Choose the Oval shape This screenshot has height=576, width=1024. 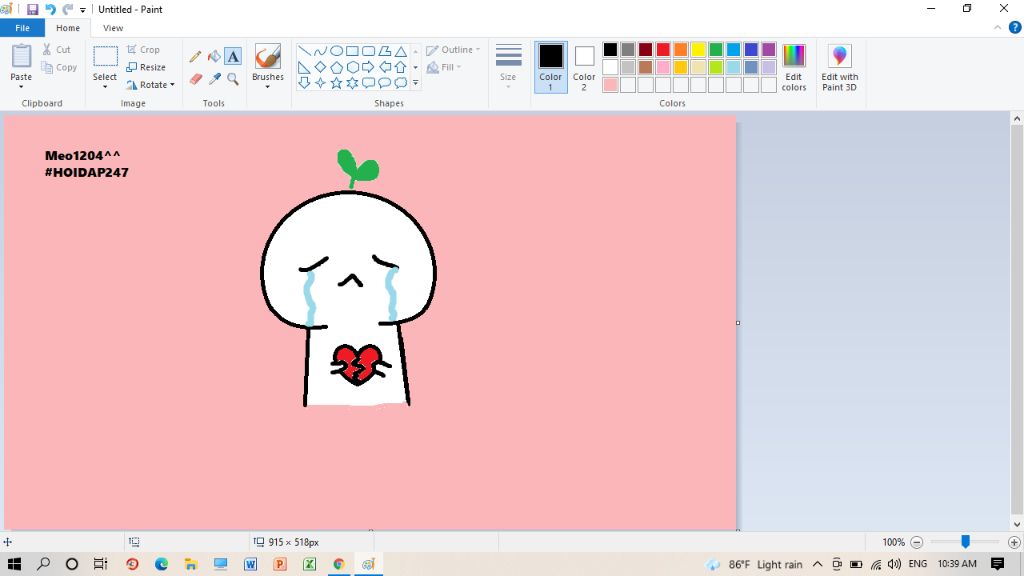(336, 51)
